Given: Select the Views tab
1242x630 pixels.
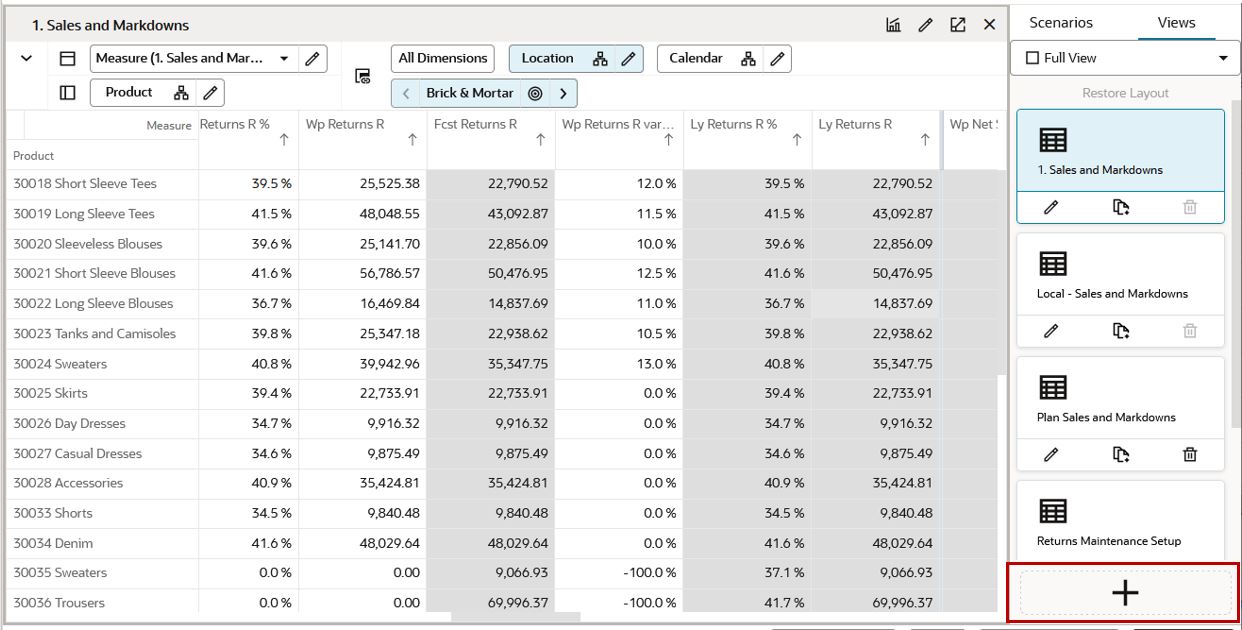Looking at the screenshot, I should point(1176,23).
